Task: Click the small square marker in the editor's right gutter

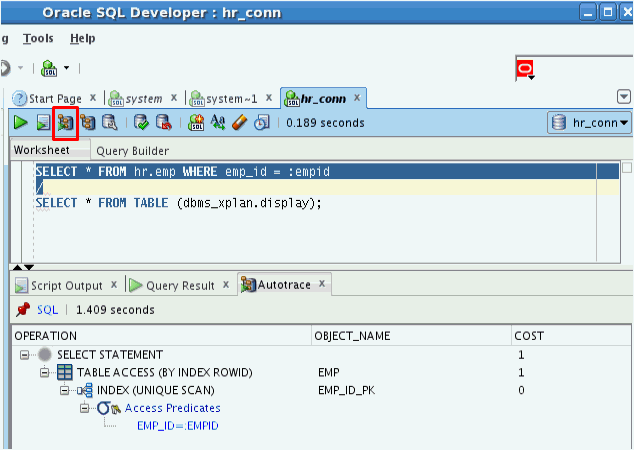Action: tap(627, 167)
